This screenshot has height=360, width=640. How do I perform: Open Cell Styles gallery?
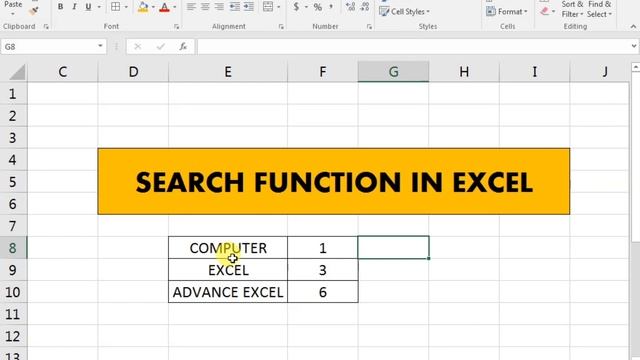pyautogui.click(x=404, y=11)
